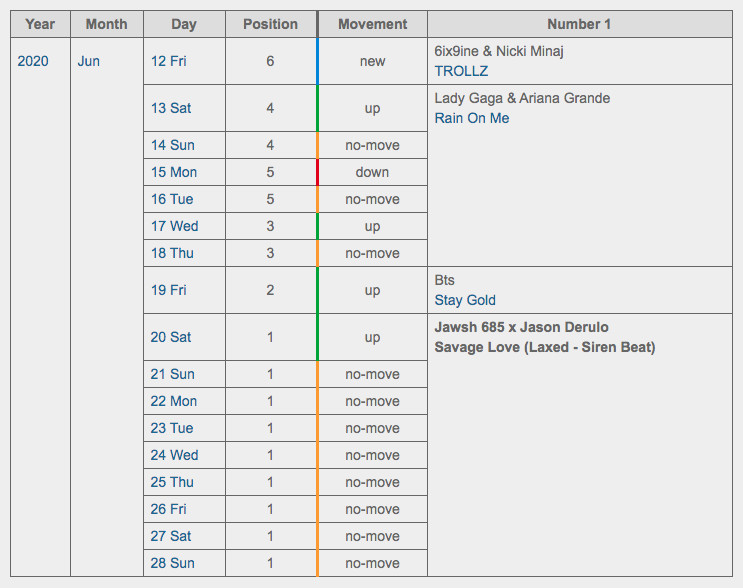This screenshot has height=588, width=743.
Task: Open the 2020 year link
Action: pyautogui.click(x=33, y=61)
